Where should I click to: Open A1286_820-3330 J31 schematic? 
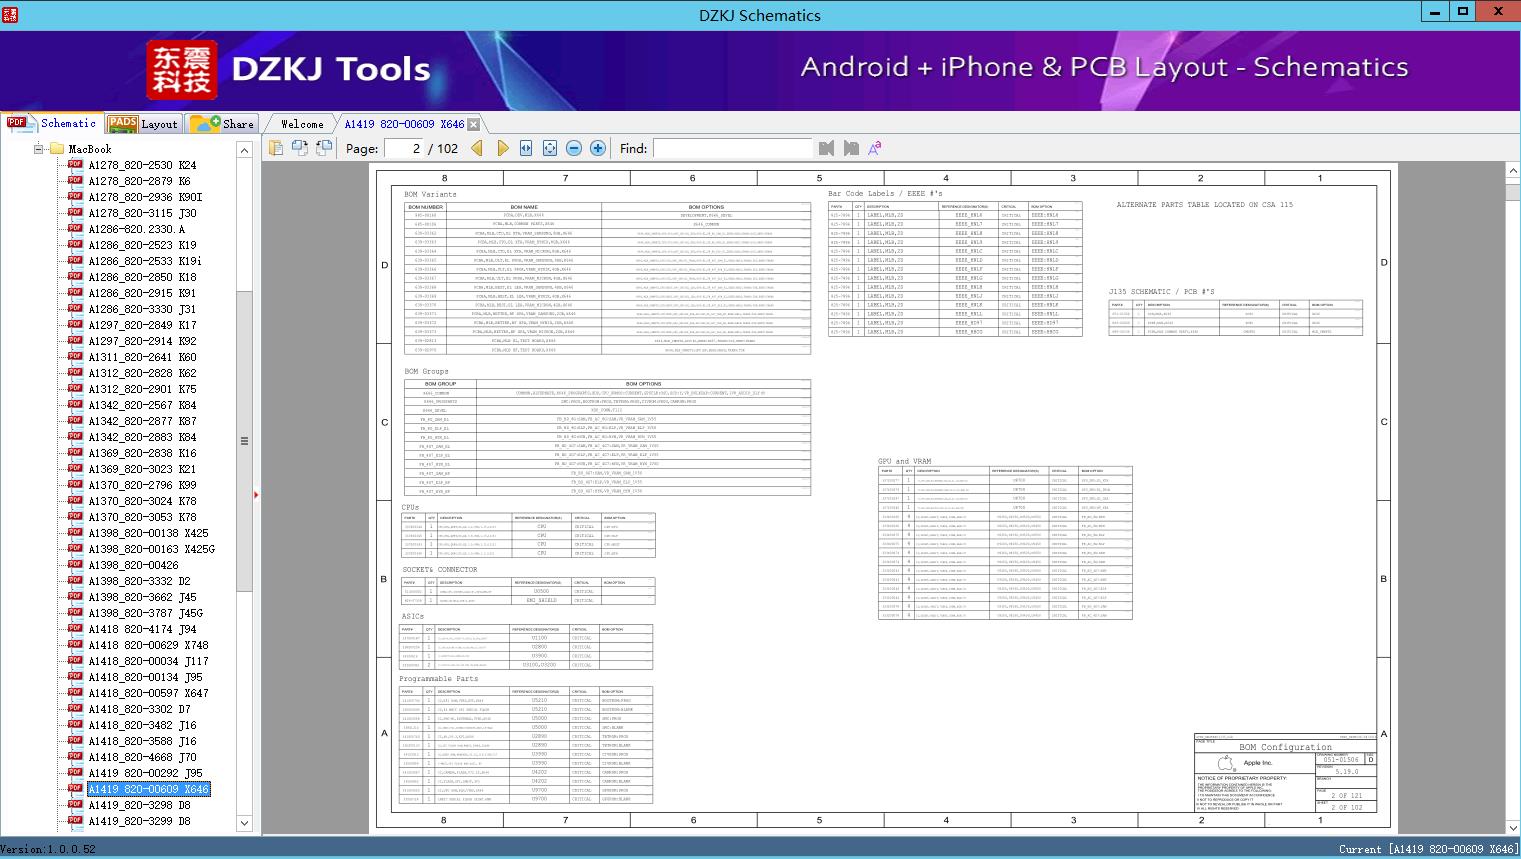pyautogui.click(x=142, y=309)
